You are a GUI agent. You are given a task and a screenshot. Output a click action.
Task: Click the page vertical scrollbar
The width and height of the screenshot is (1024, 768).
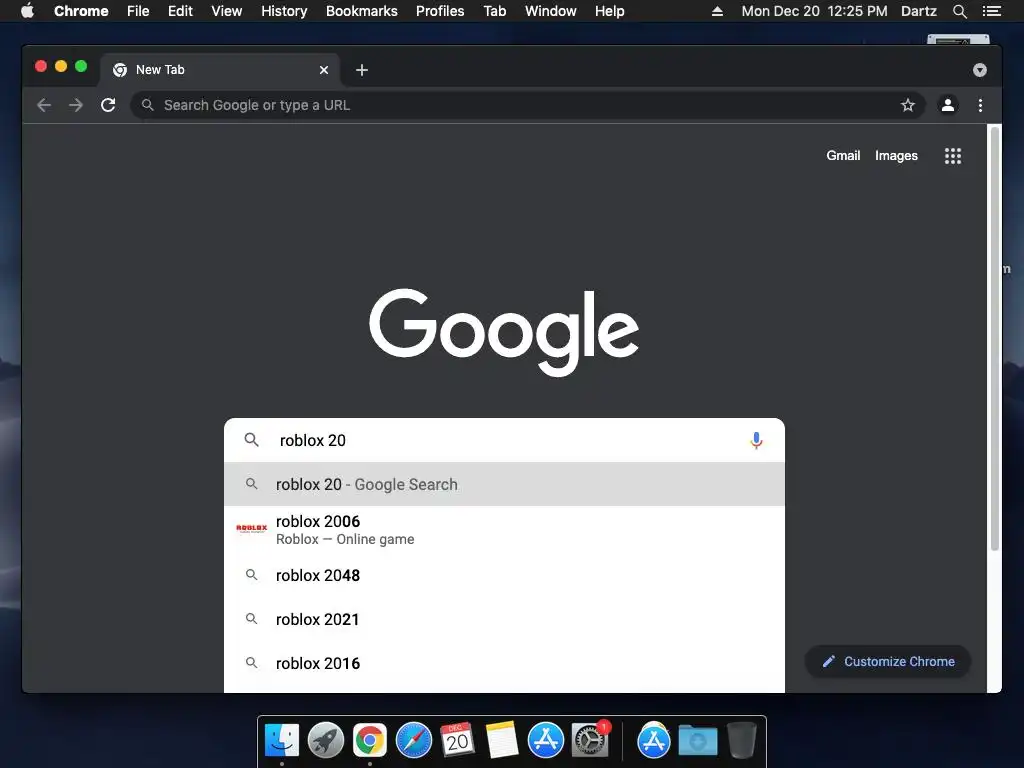(x=995, y=339)
